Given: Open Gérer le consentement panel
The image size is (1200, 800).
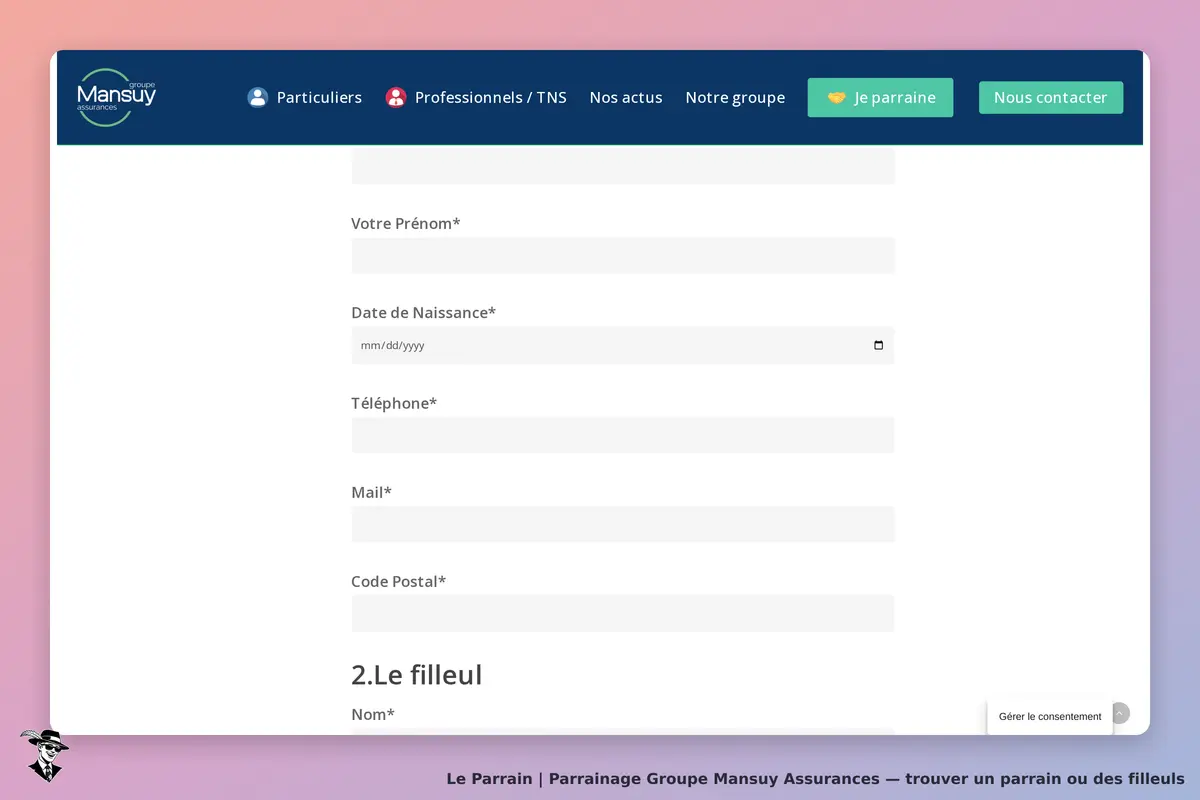Looking at the screenshot, I should coord(1050,716).
